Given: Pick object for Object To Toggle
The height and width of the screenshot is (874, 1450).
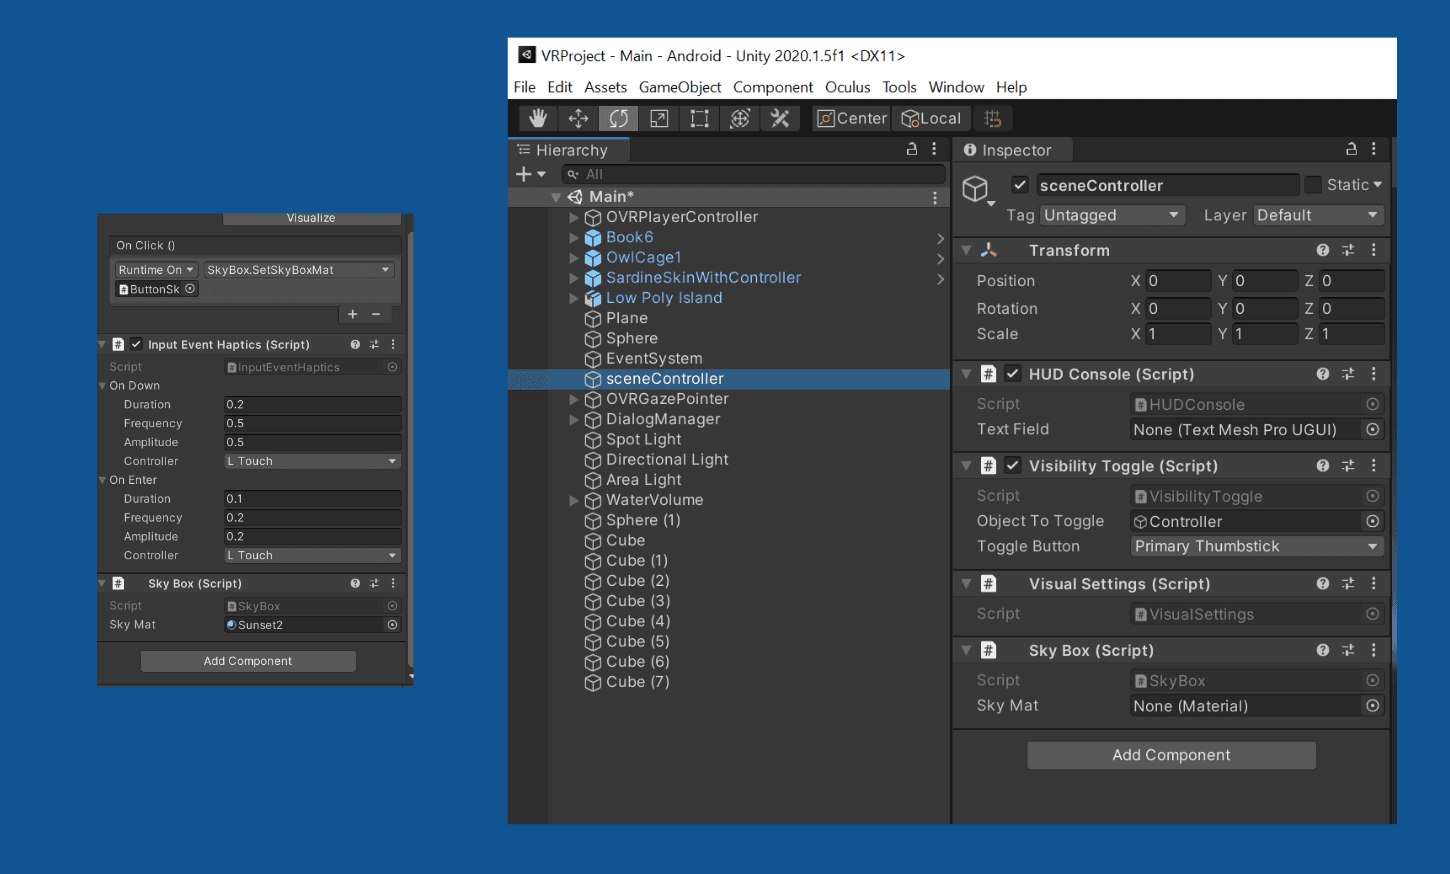Looking at the screenshot, I should (x=1373, y=521).
